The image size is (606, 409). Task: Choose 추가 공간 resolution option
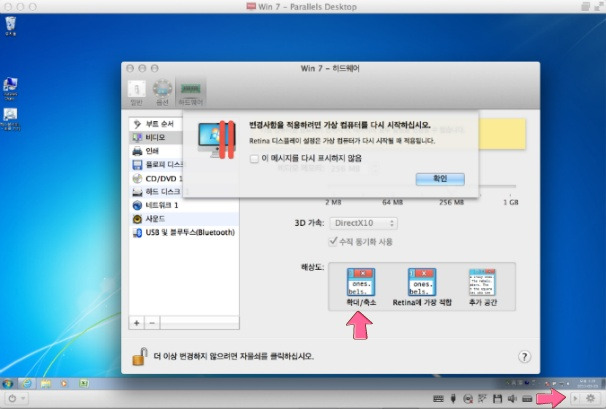click(x=482, y=287)
